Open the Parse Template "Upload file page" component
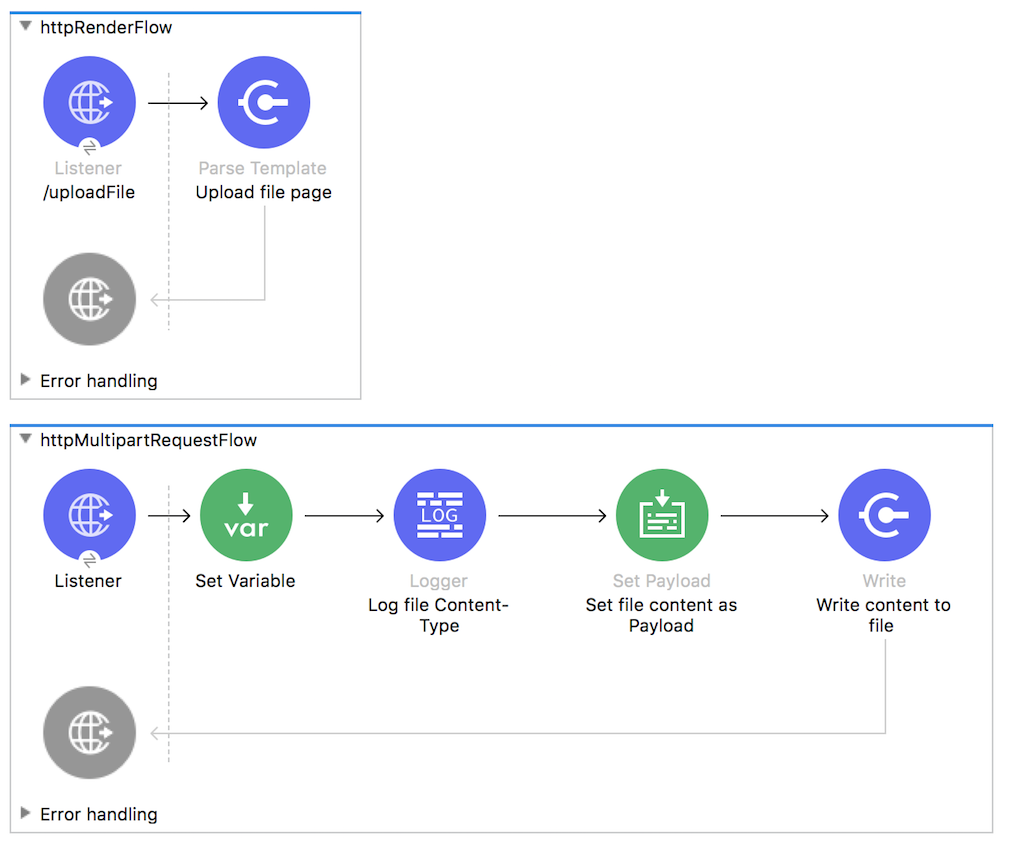 [x=263, y=101]
